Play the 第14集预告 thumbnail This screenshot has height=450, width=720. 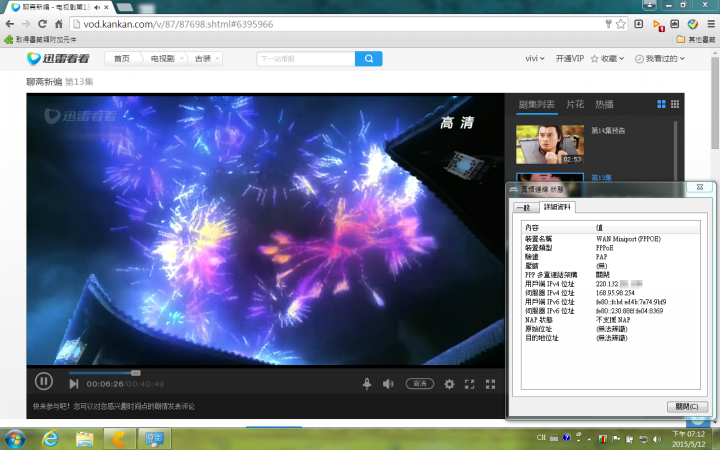[x=550, y=144]
